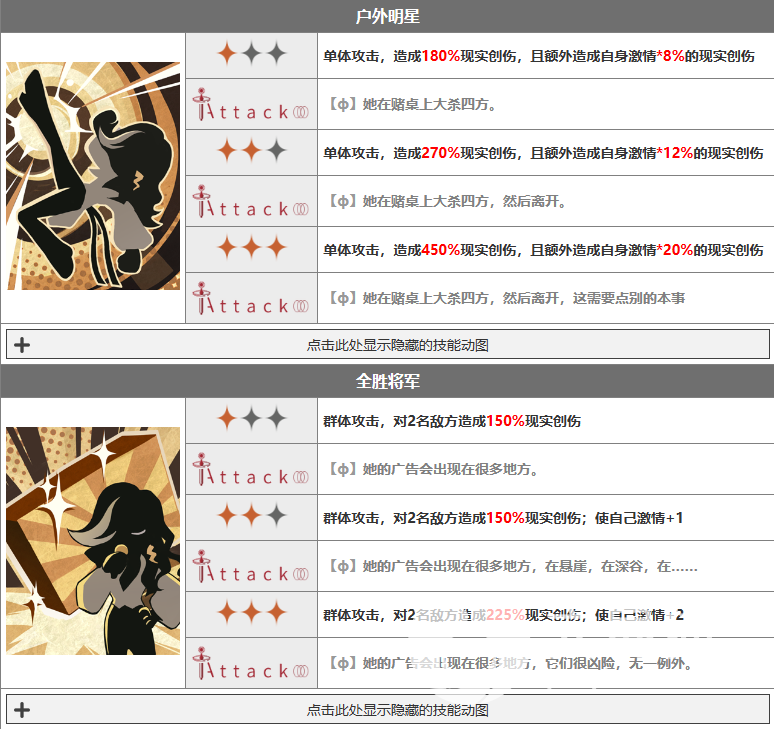The width and height of the screenshot is (774, 729).
Task: Select the one-star icon in 全胜将军's first row
Action: point(251,420)
